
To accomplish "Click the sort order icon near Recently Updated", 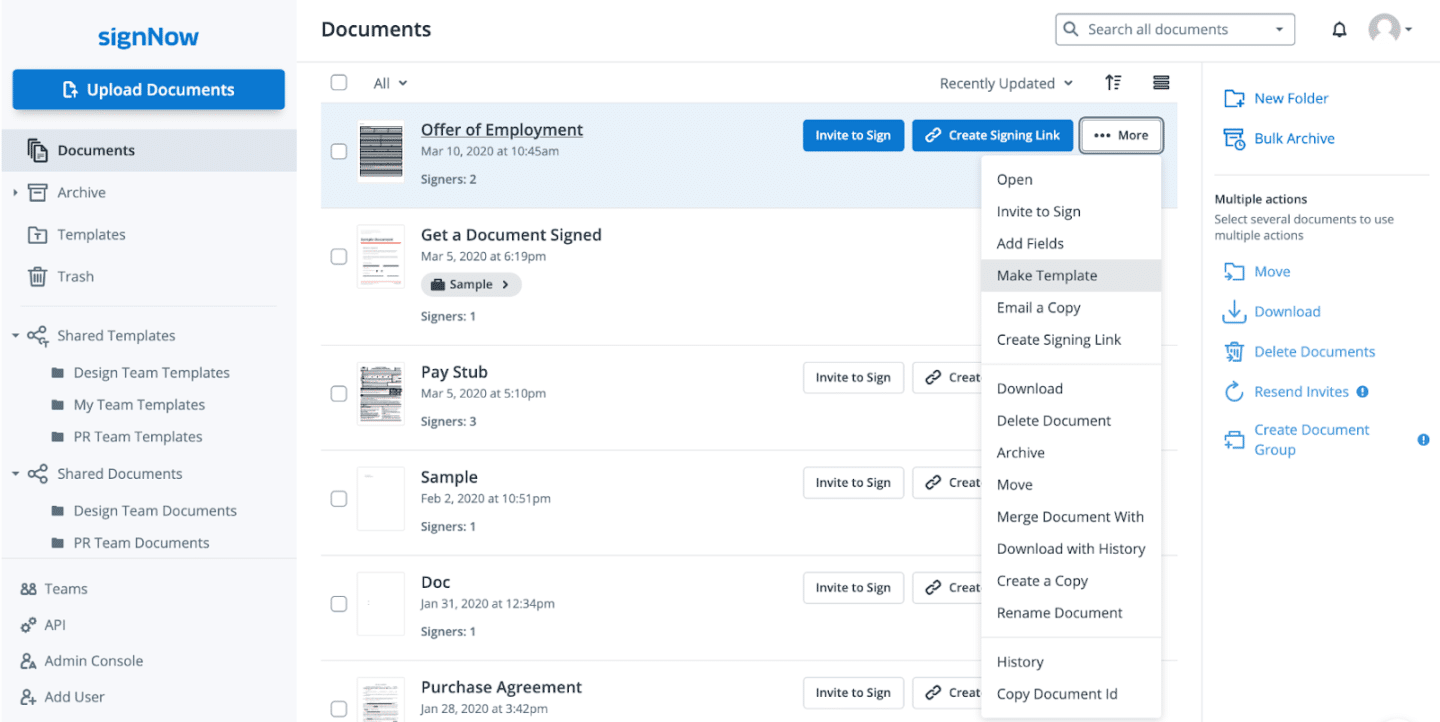I will tap(1113, 83).
